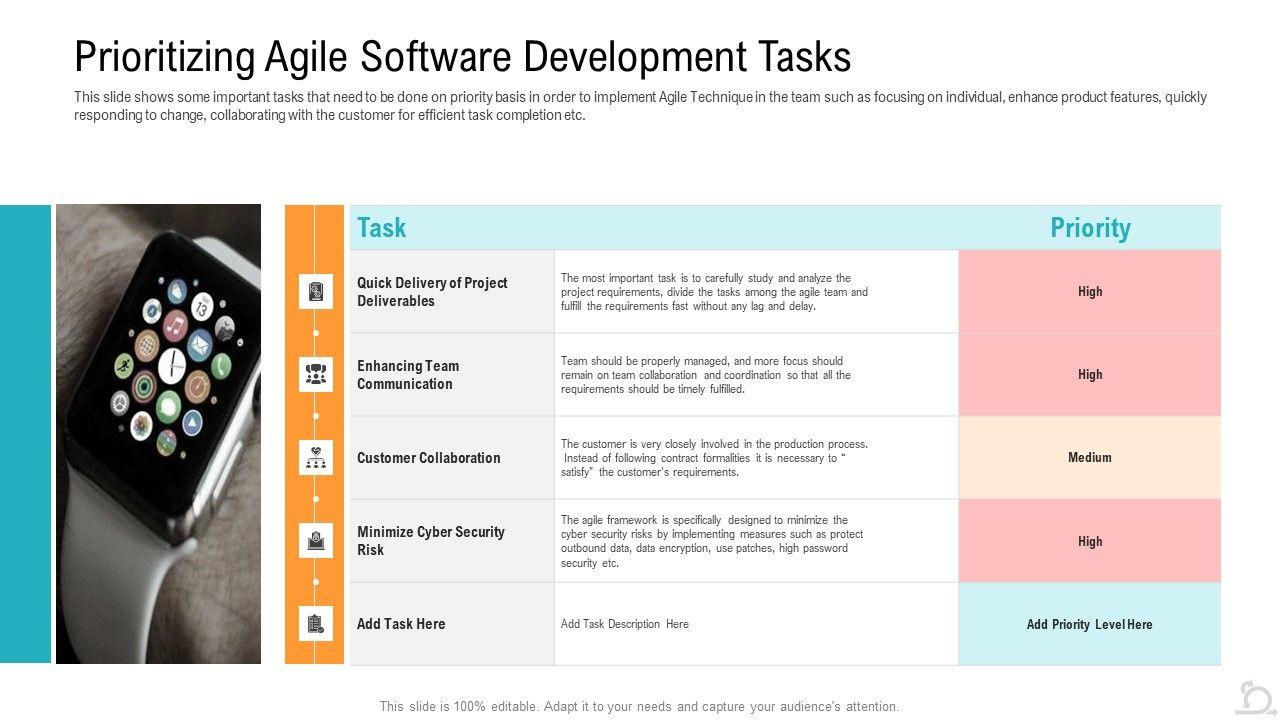Select High priority cell for Quick Delivery
Image resolution: width=1280 pixels, height=720 pixels.
tap(1090, 292)
